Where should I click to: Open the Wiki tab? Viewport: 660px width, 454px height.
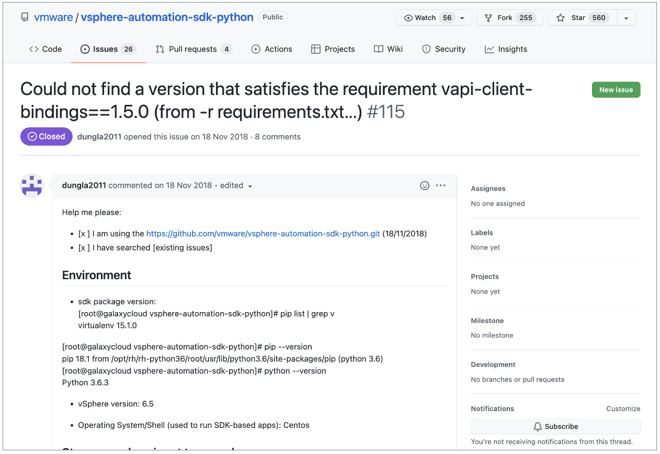389,49
